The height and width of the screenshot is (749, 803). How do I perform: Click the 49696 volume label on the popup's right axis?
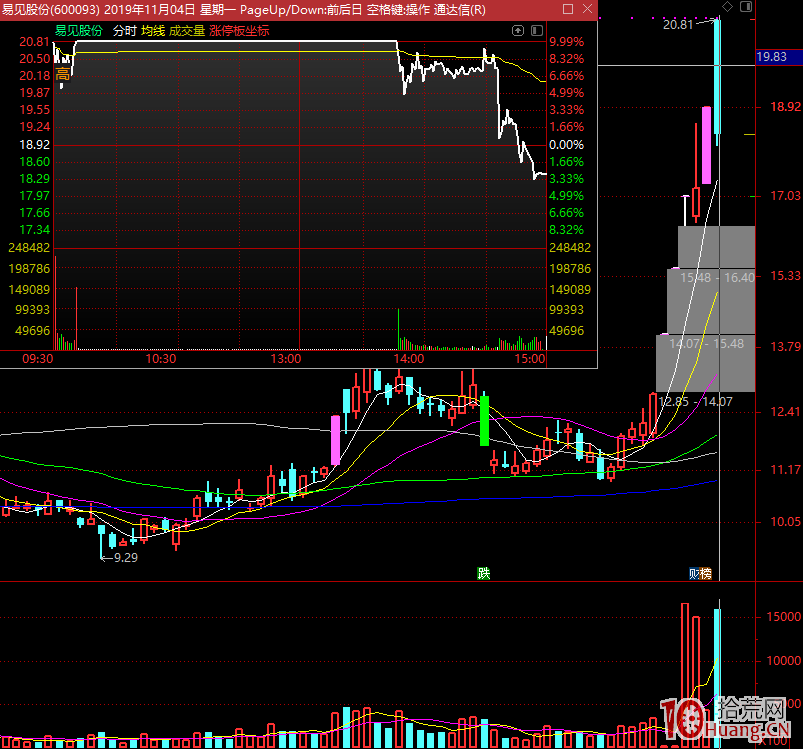point(566,331)
